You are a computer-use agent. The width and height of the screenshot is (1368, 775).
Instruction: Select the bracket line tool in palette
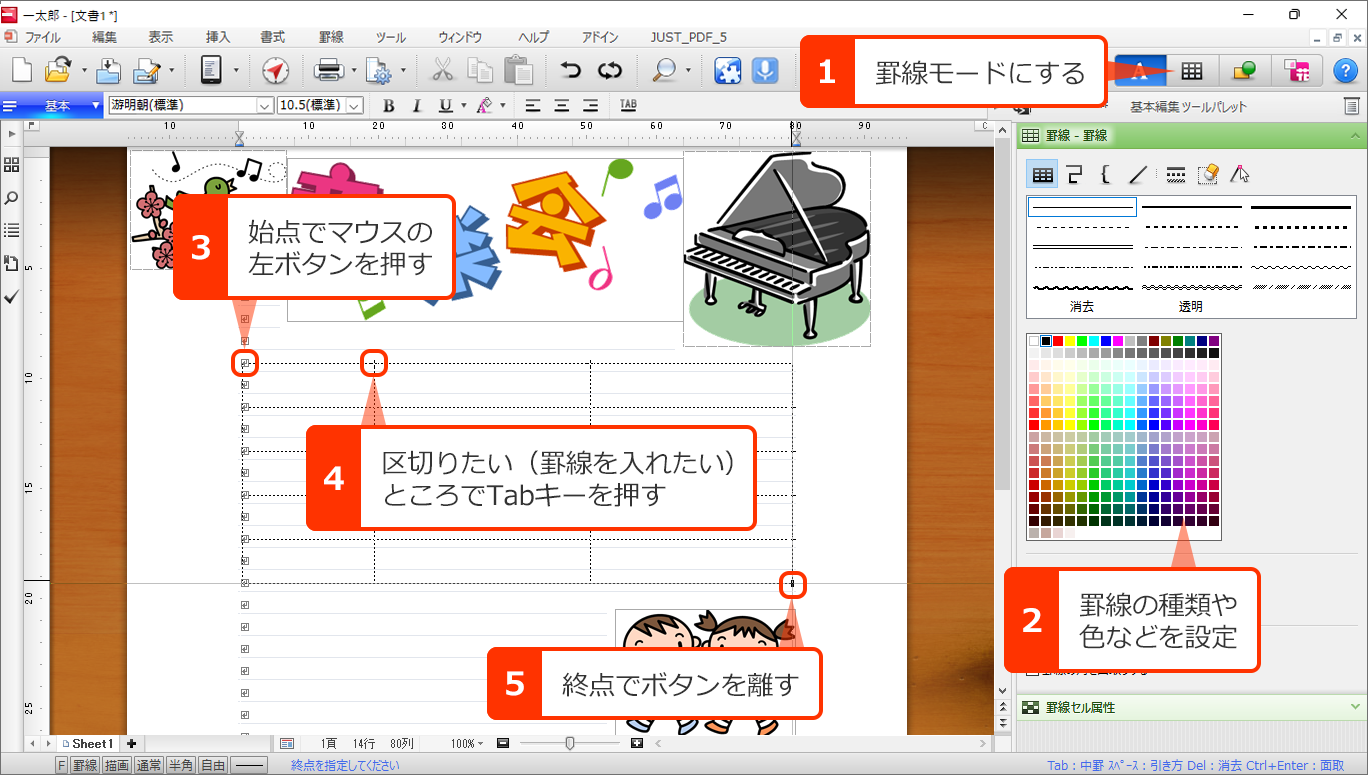[1105, 175]
